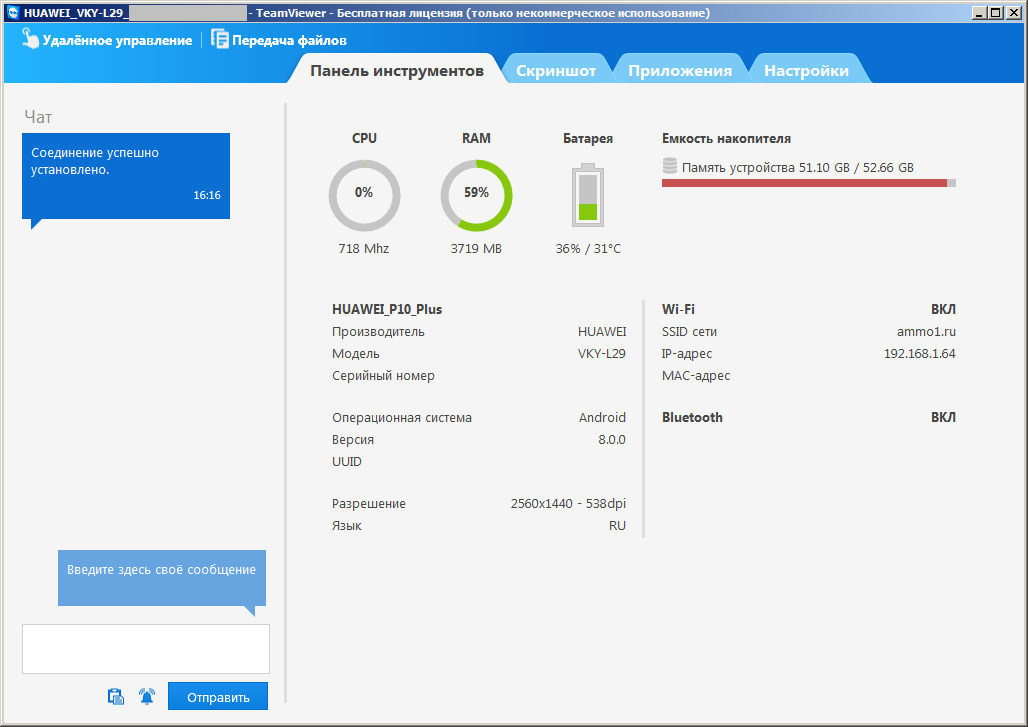Switch to the Приложения tab

(680, 71)
